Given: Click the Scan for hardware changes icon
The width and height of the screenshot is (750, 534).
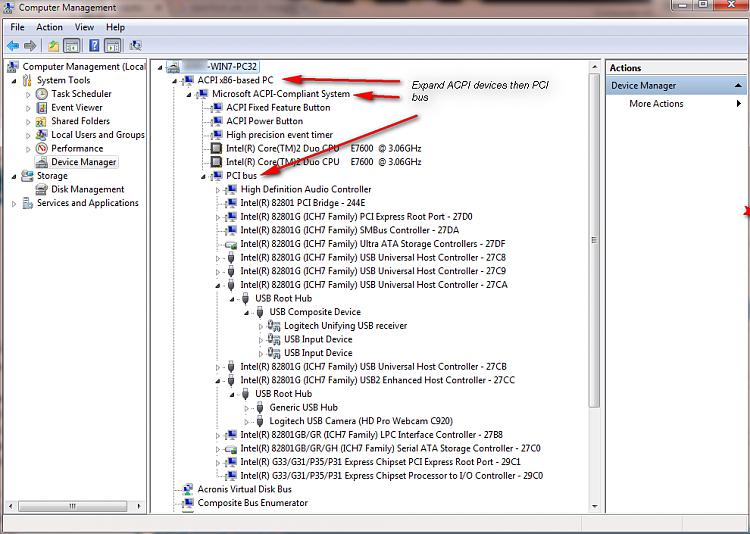Looking at the screenshot, I should click(135, 46).
